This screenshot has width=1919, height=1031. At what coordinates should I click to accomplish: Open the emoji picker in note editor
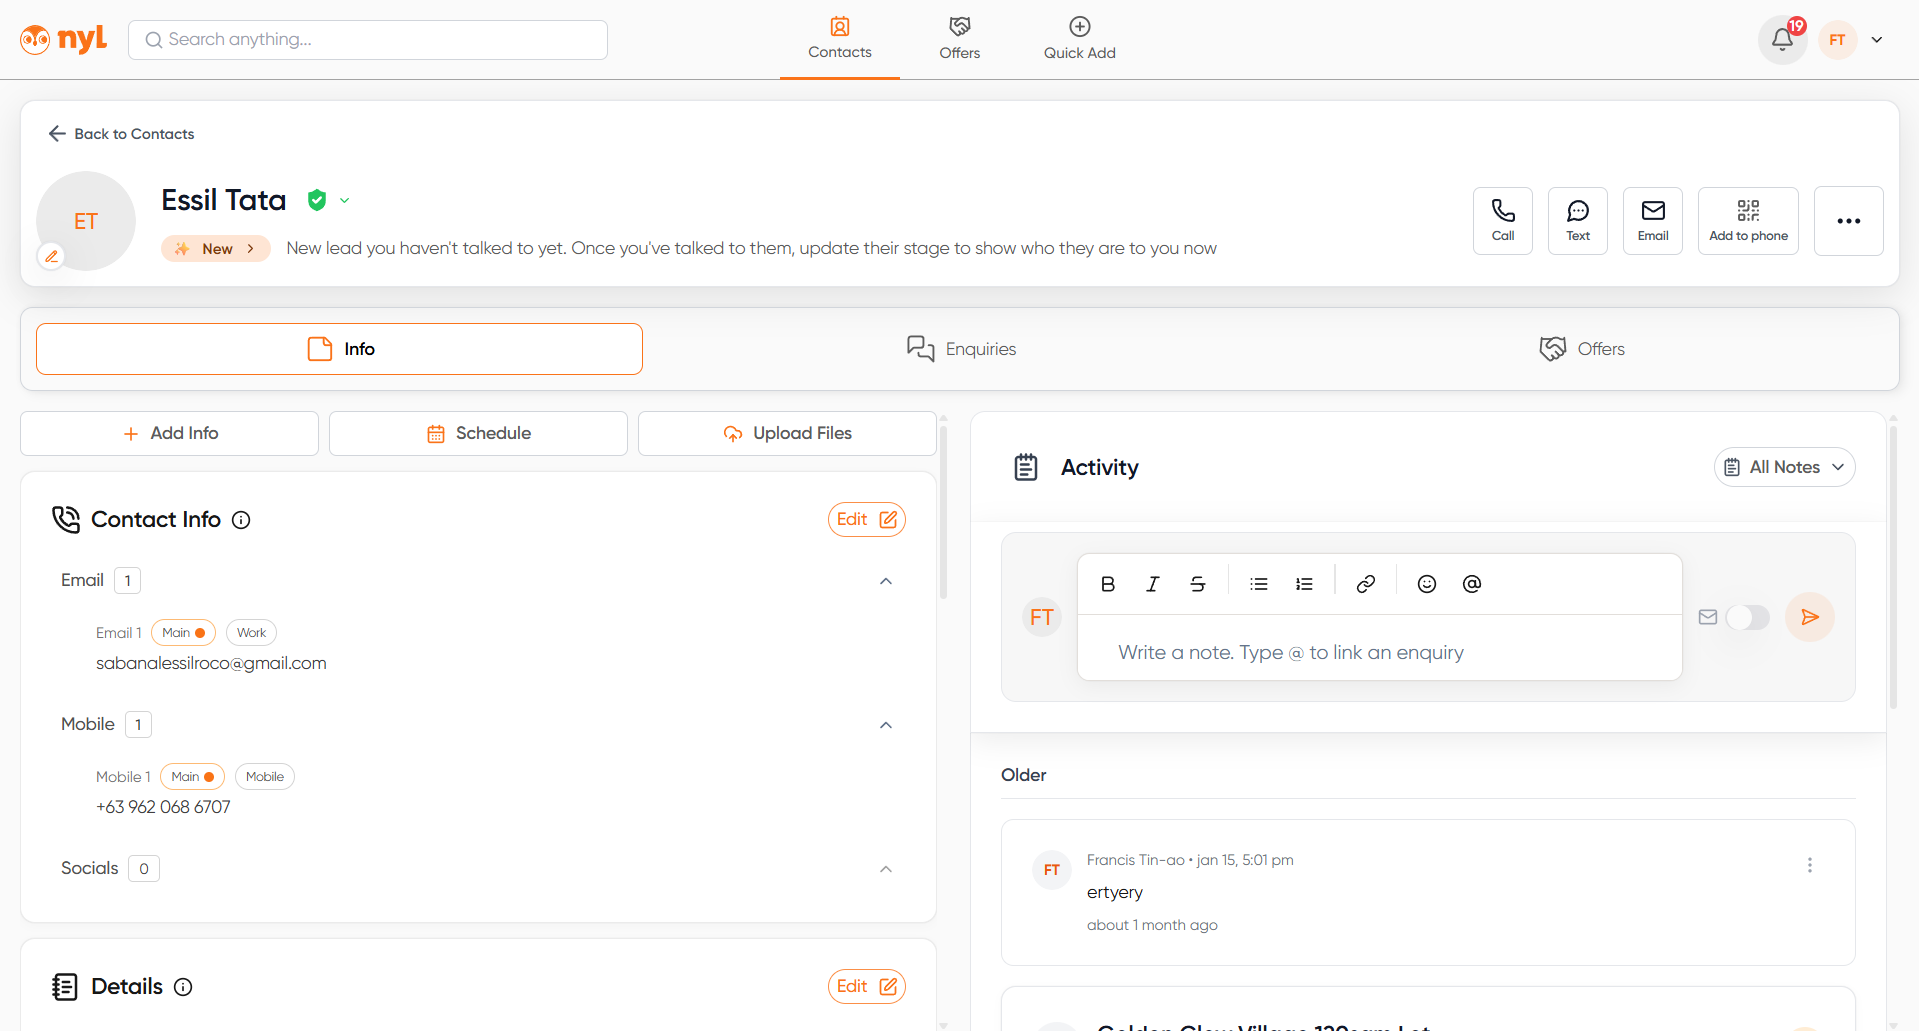pos(1426,584)
